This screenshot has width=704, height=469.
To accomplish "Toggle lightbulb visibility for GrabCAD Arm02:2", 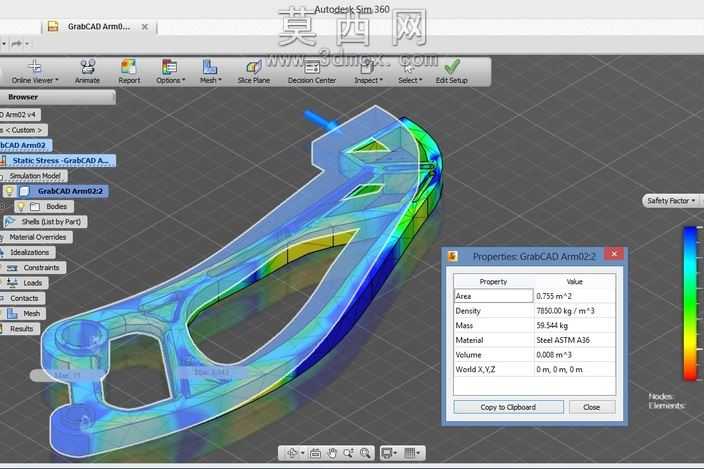I will (x=9, y=191).
